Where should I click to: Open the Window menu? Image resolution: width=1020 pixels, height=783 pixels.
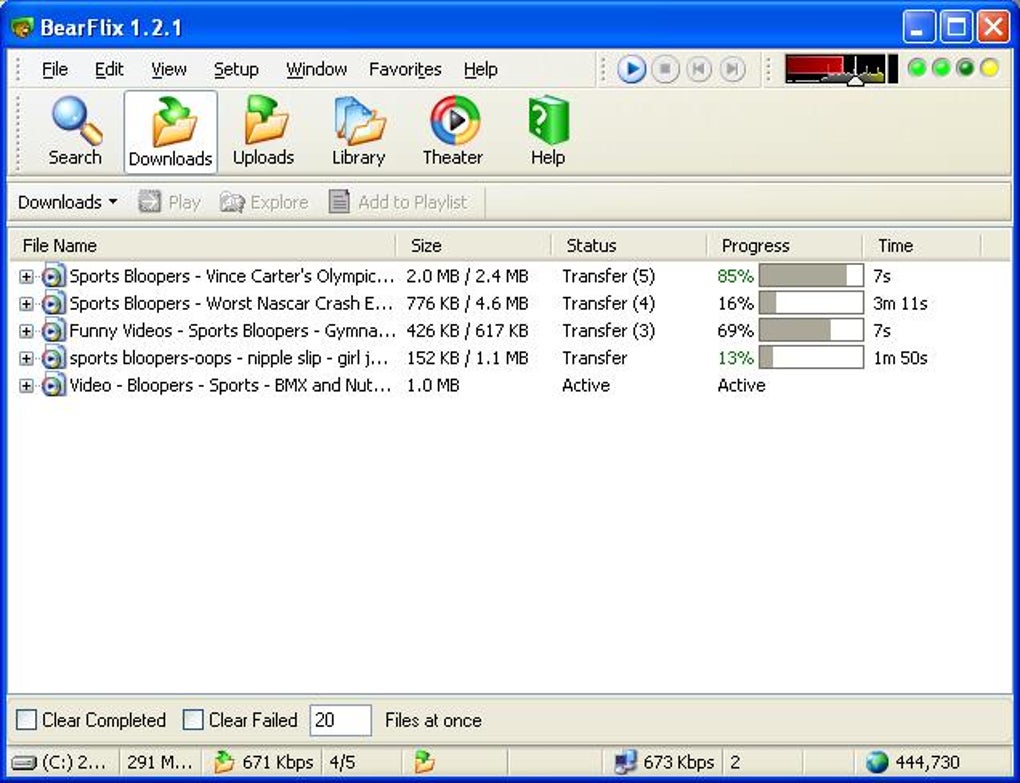point(316,69)
